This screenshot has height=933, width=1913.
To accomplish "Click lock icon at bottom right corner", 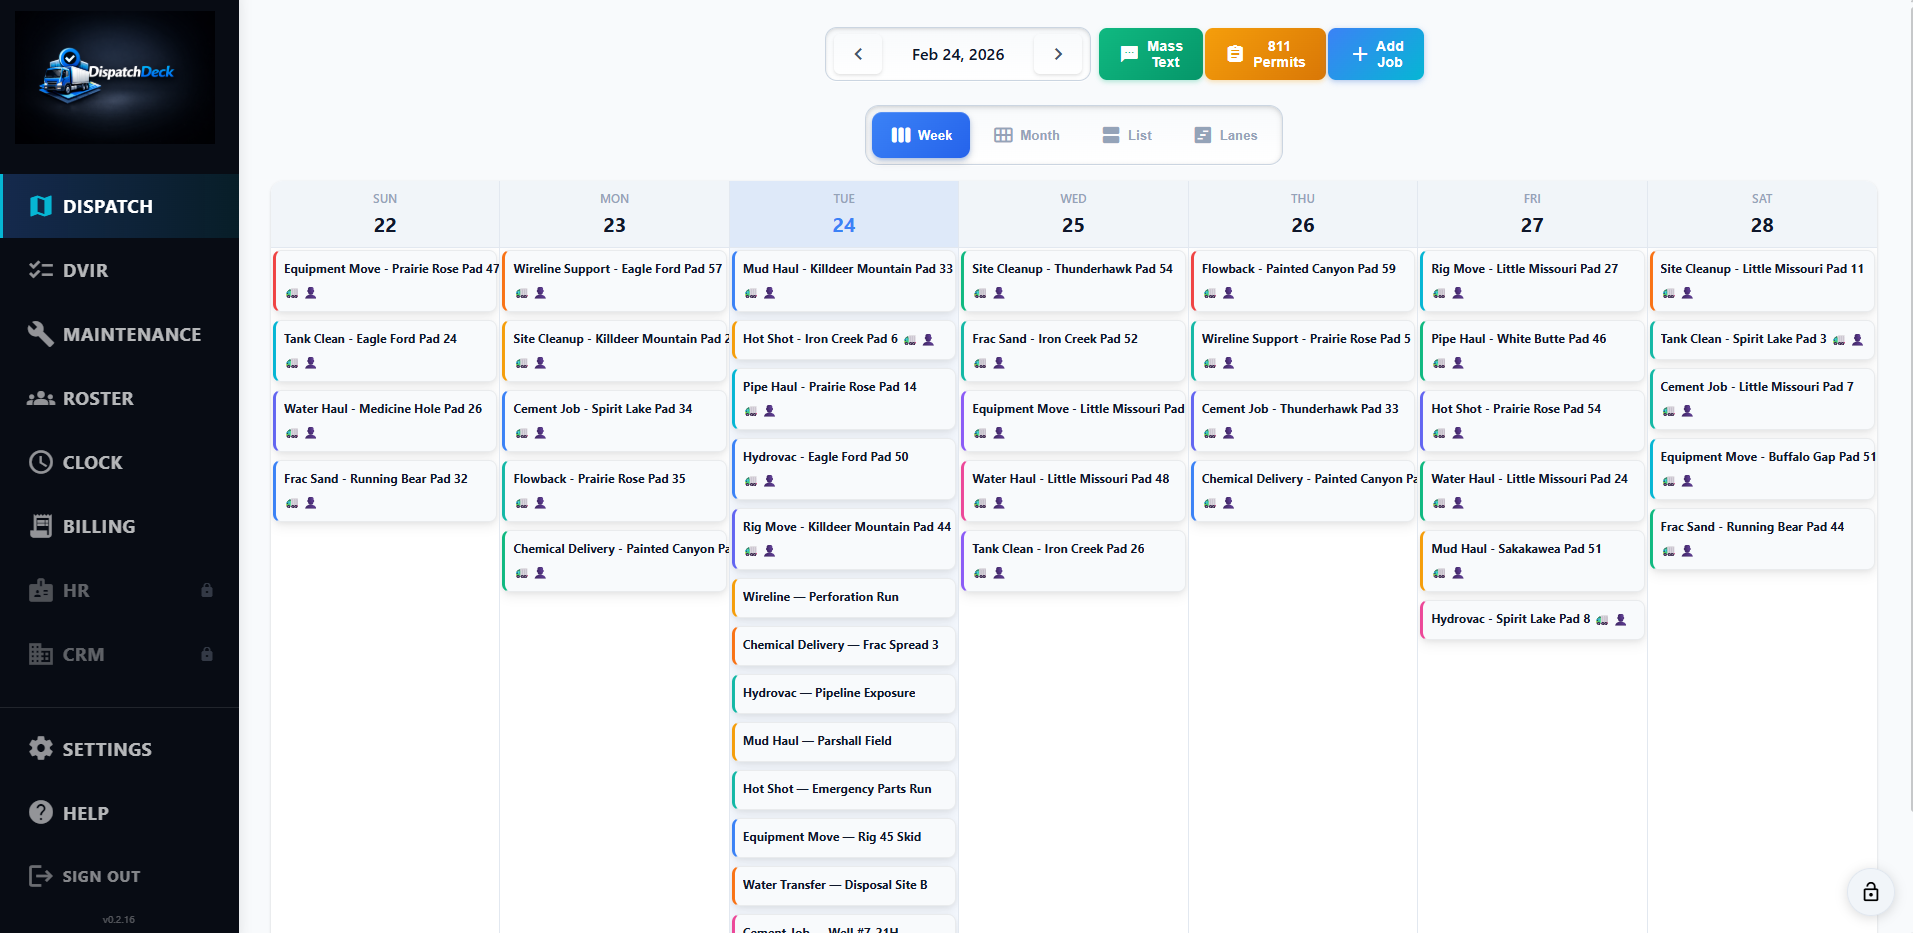I will (1870, 892).
